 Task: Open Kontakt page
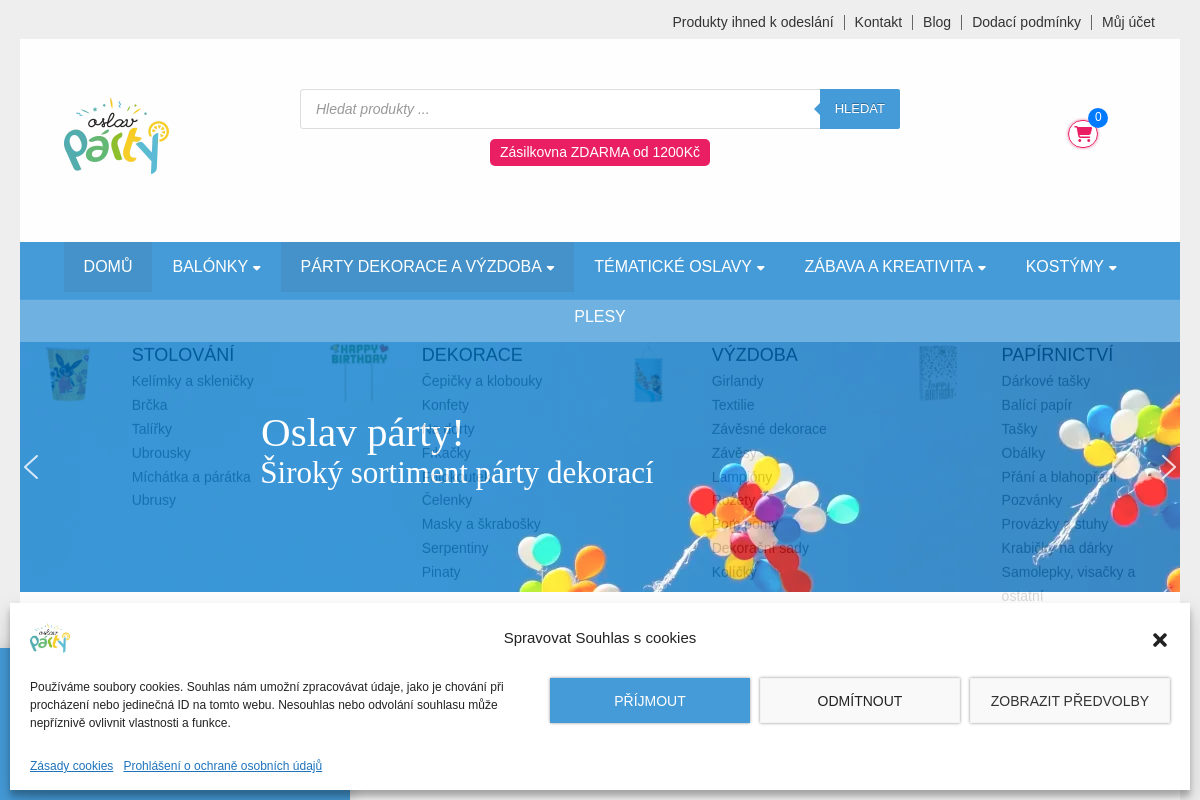[x=878, y=22]
